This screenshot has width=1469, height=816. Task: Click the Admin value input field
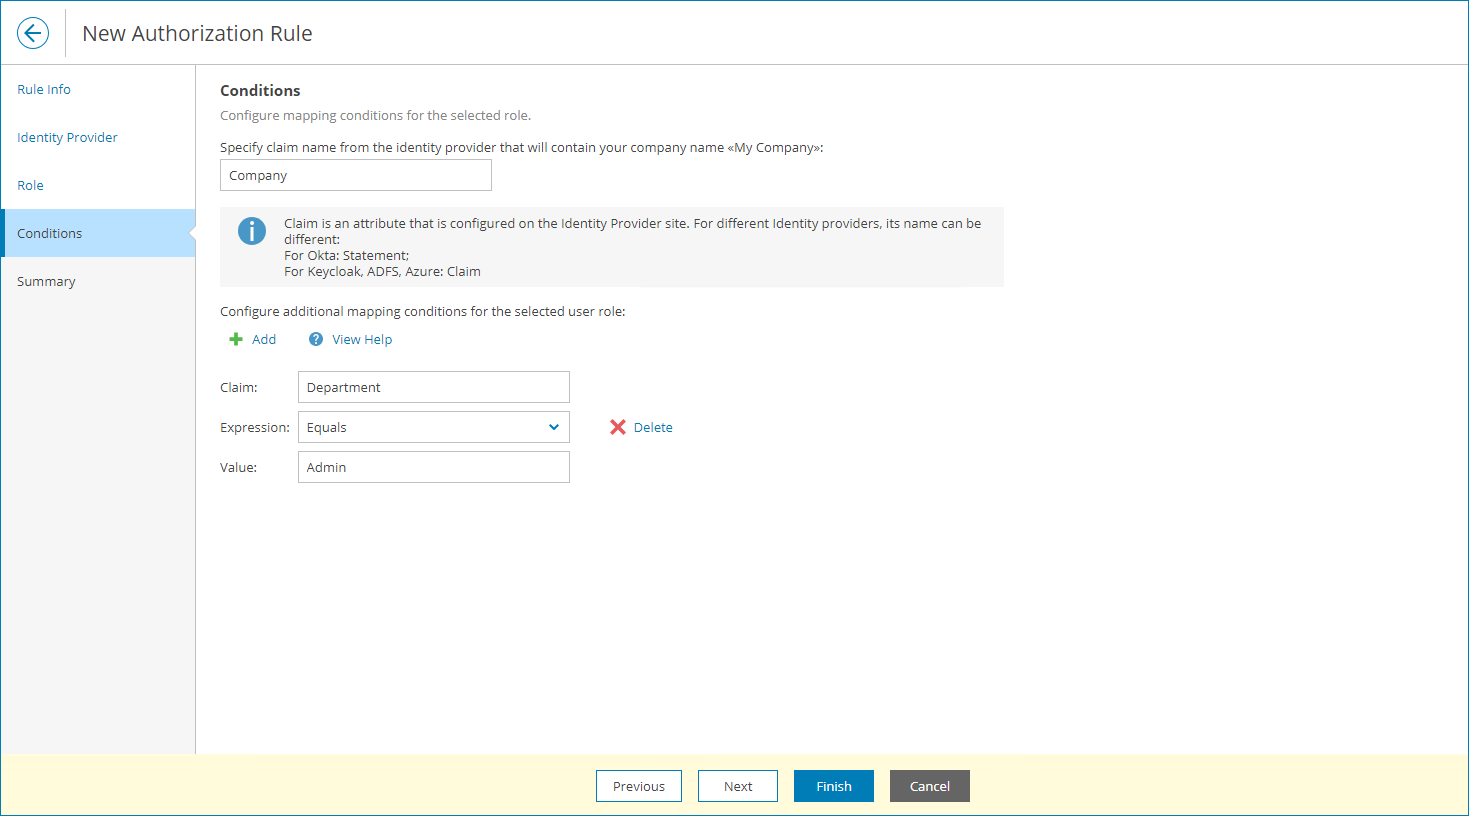(x=433, y=467)
